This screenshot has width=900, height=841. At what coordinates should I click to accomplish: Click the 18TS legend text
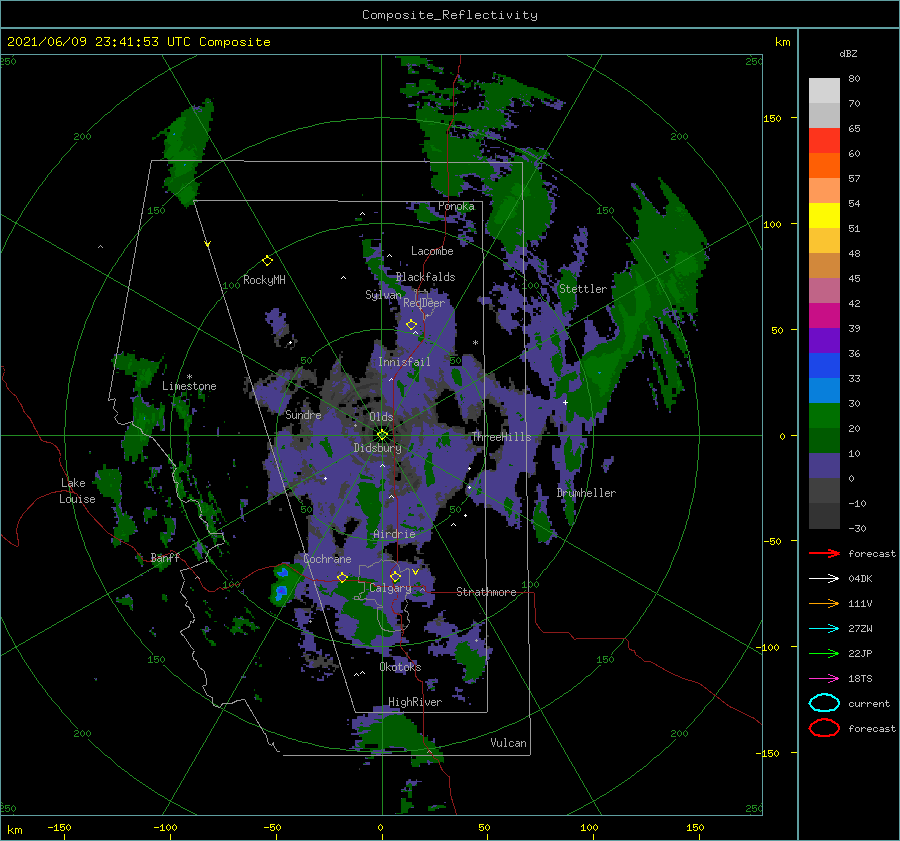(x=860, y=679)
